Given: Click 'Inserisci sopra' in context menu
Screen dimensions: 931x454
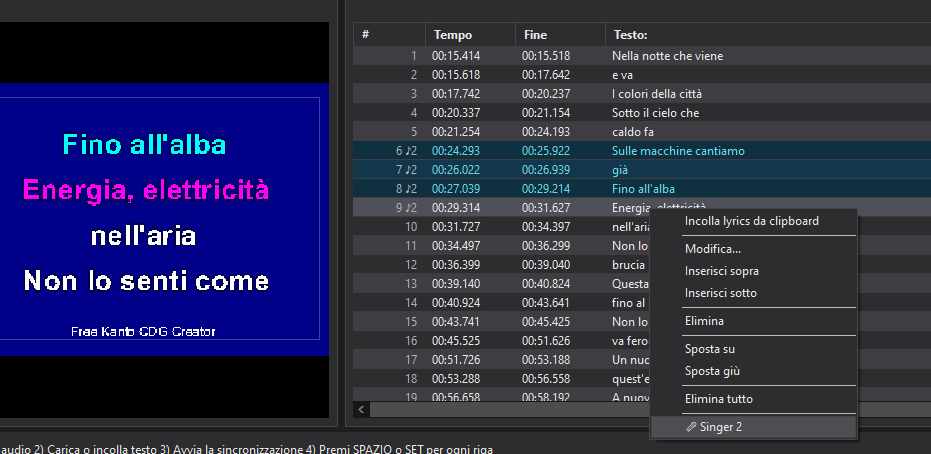Looking at the screenshot, I should [721, 271].
